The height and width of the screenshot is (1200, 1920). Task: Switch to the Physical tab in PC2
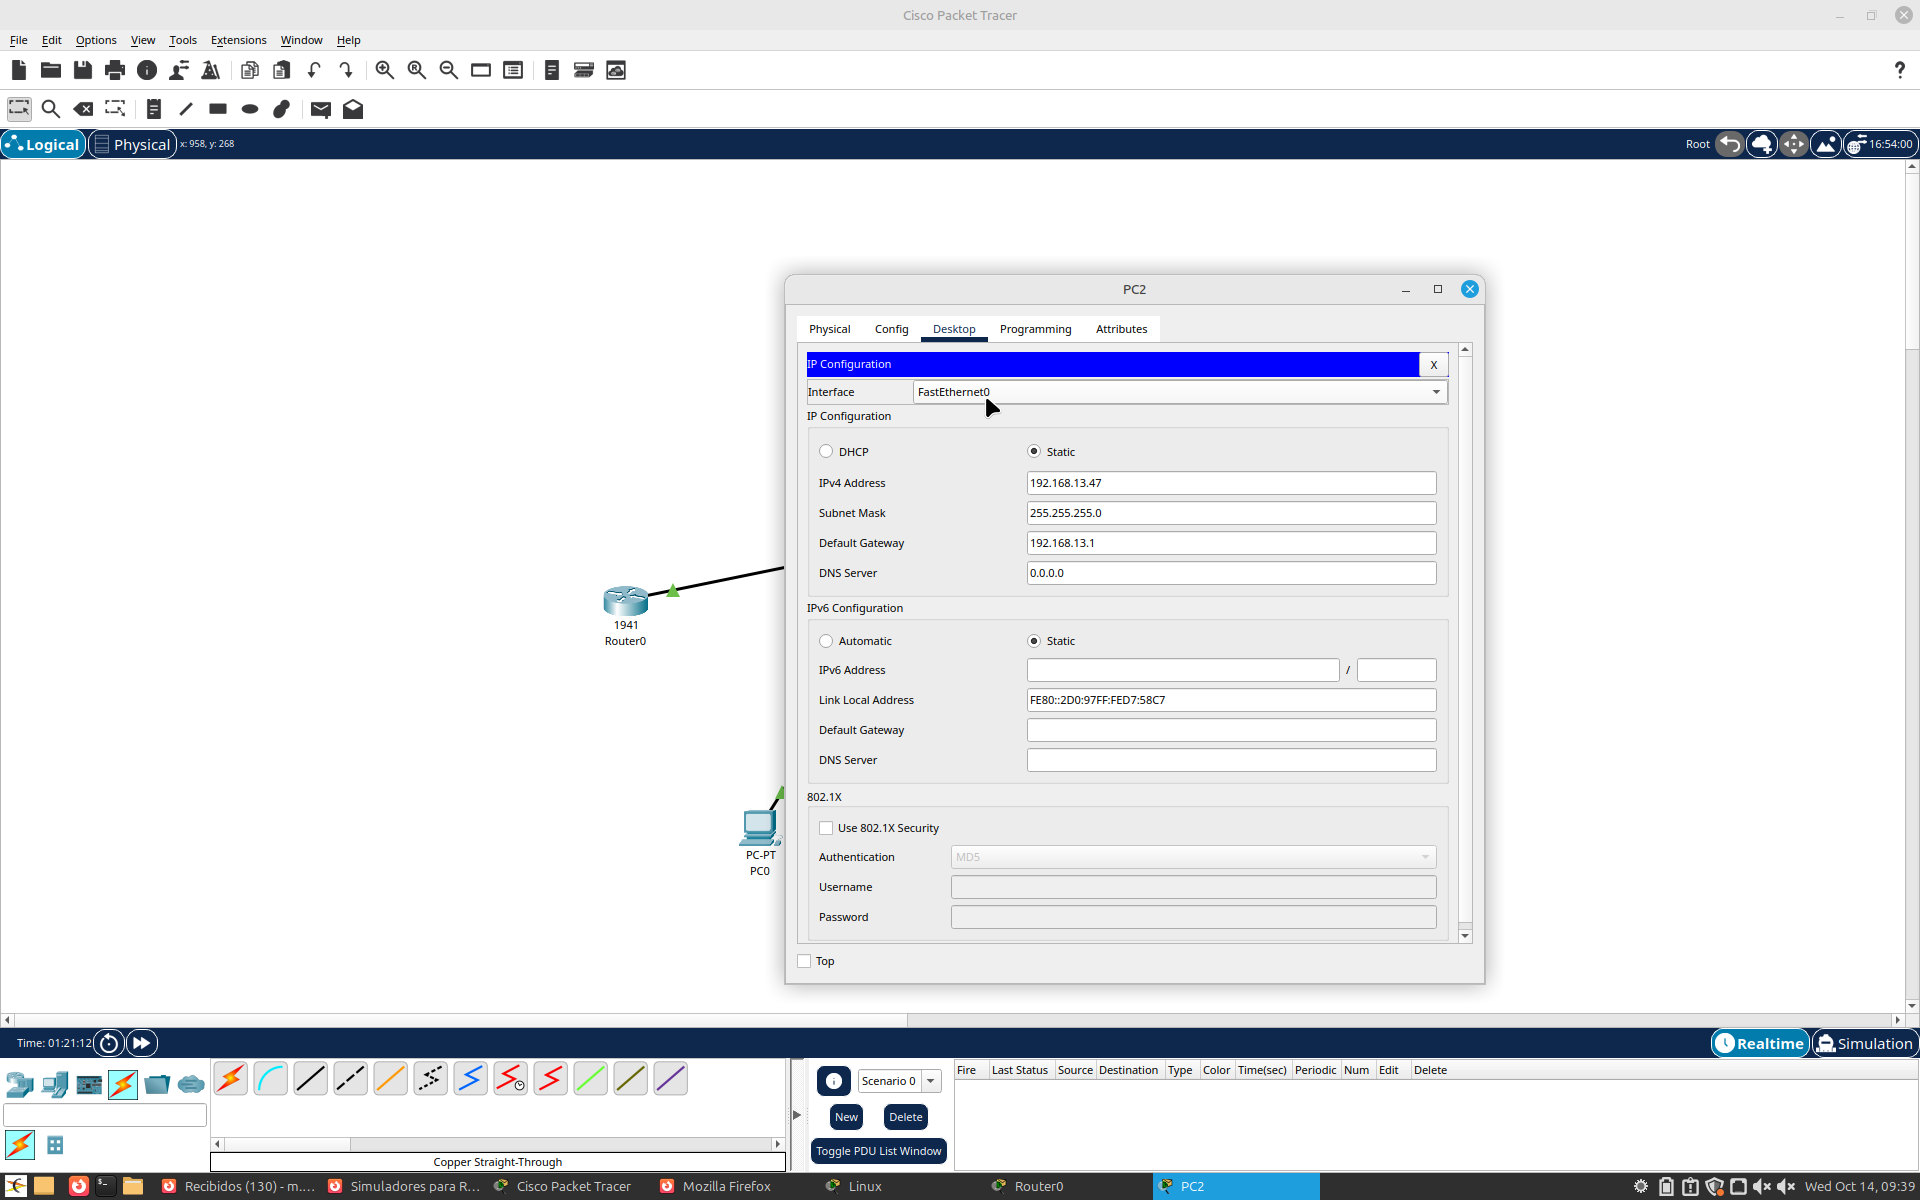click(829, 329)
